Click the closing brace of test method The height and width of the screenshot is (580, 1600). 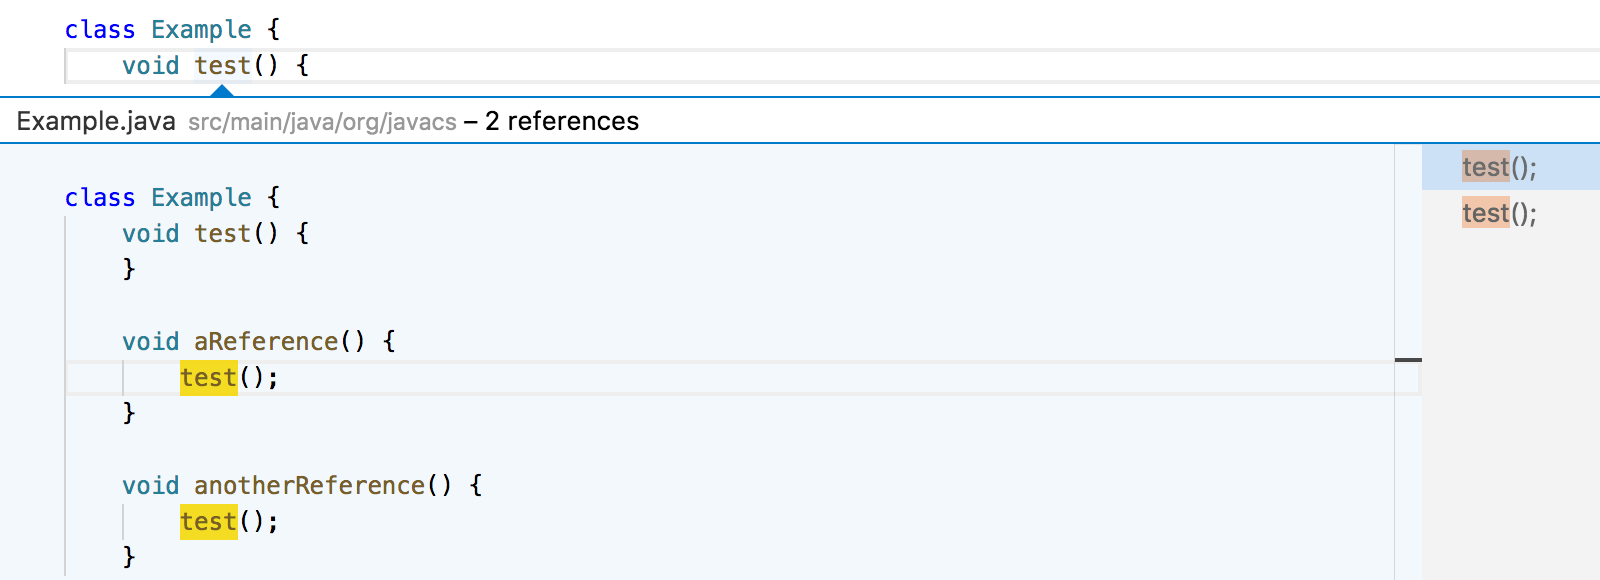[x=129, y=269]
